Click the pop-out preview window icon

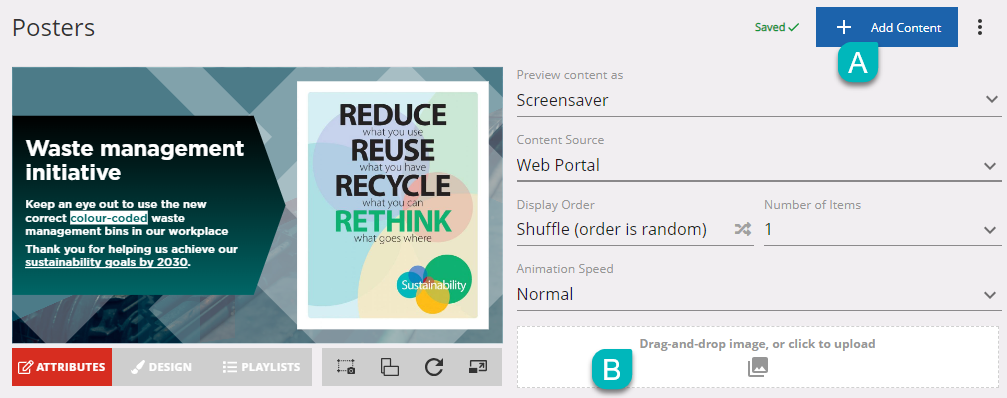pos(478,367)
